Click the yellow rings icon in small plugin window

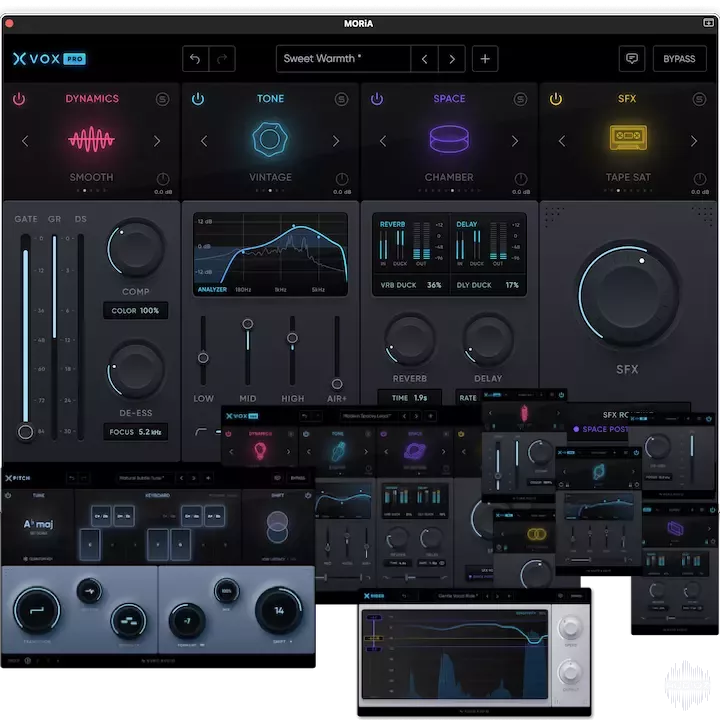click(536, 534)
